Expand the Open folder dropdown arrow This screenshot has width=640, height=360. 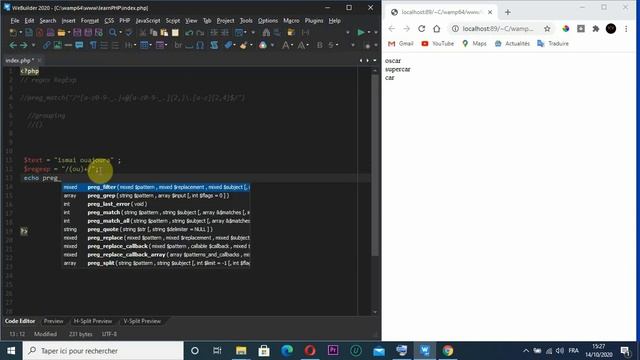(69, 32)
